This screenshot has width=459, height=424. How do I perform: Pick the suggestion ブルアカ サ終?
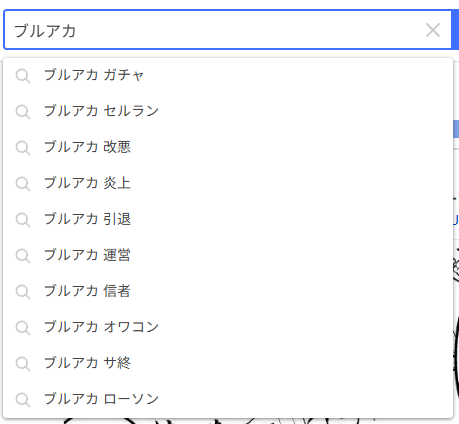click(228, 363)
